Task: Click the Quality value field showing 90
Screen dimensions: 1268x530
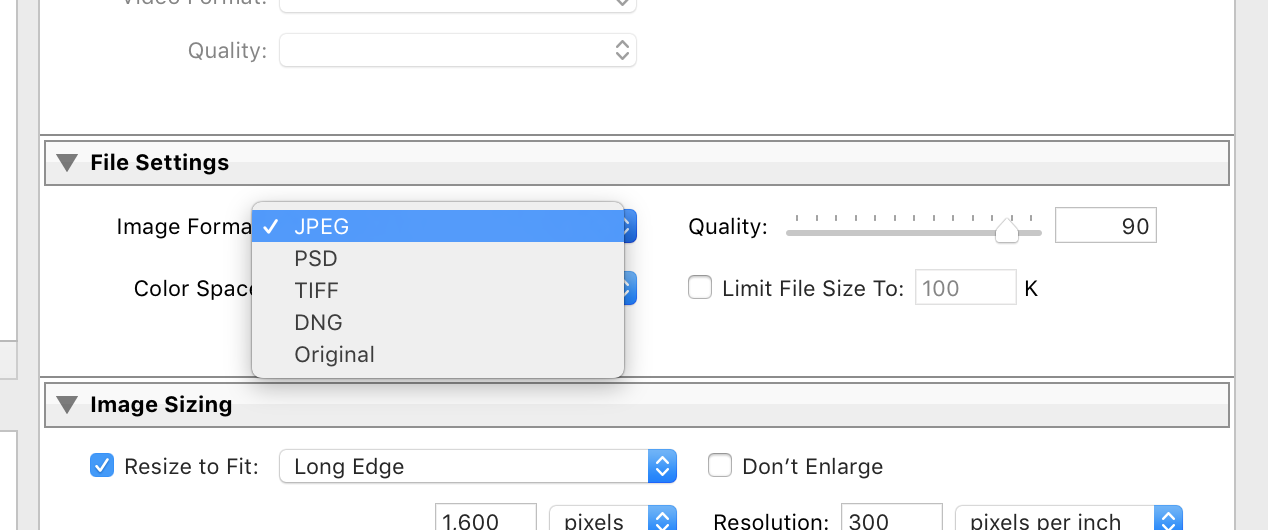Action: (x=1106, y=226)
